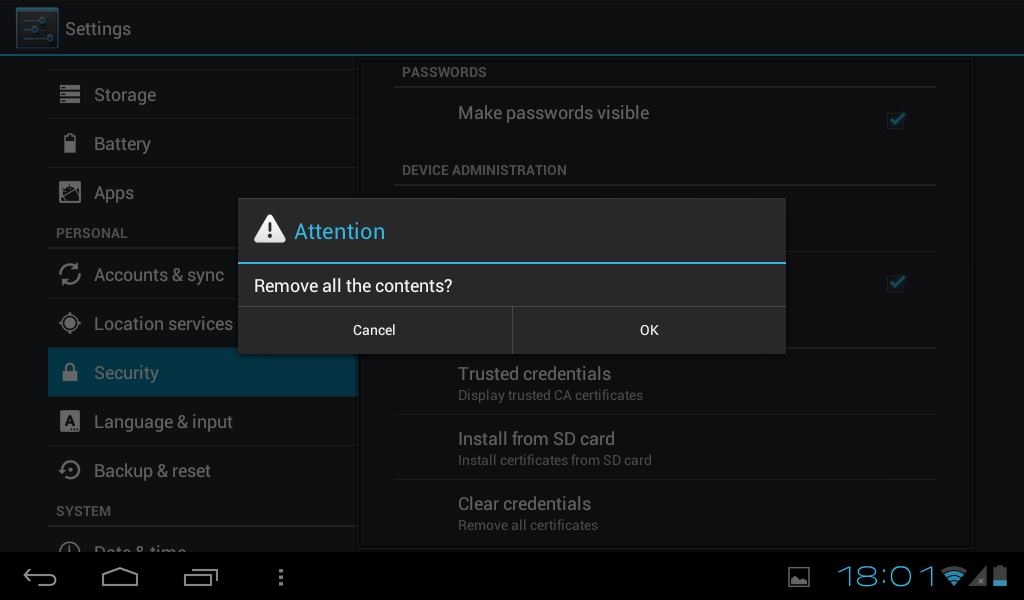Tap the gallery notification icon in status bar
1024x600 pixels.
click(x=799, y=577)
